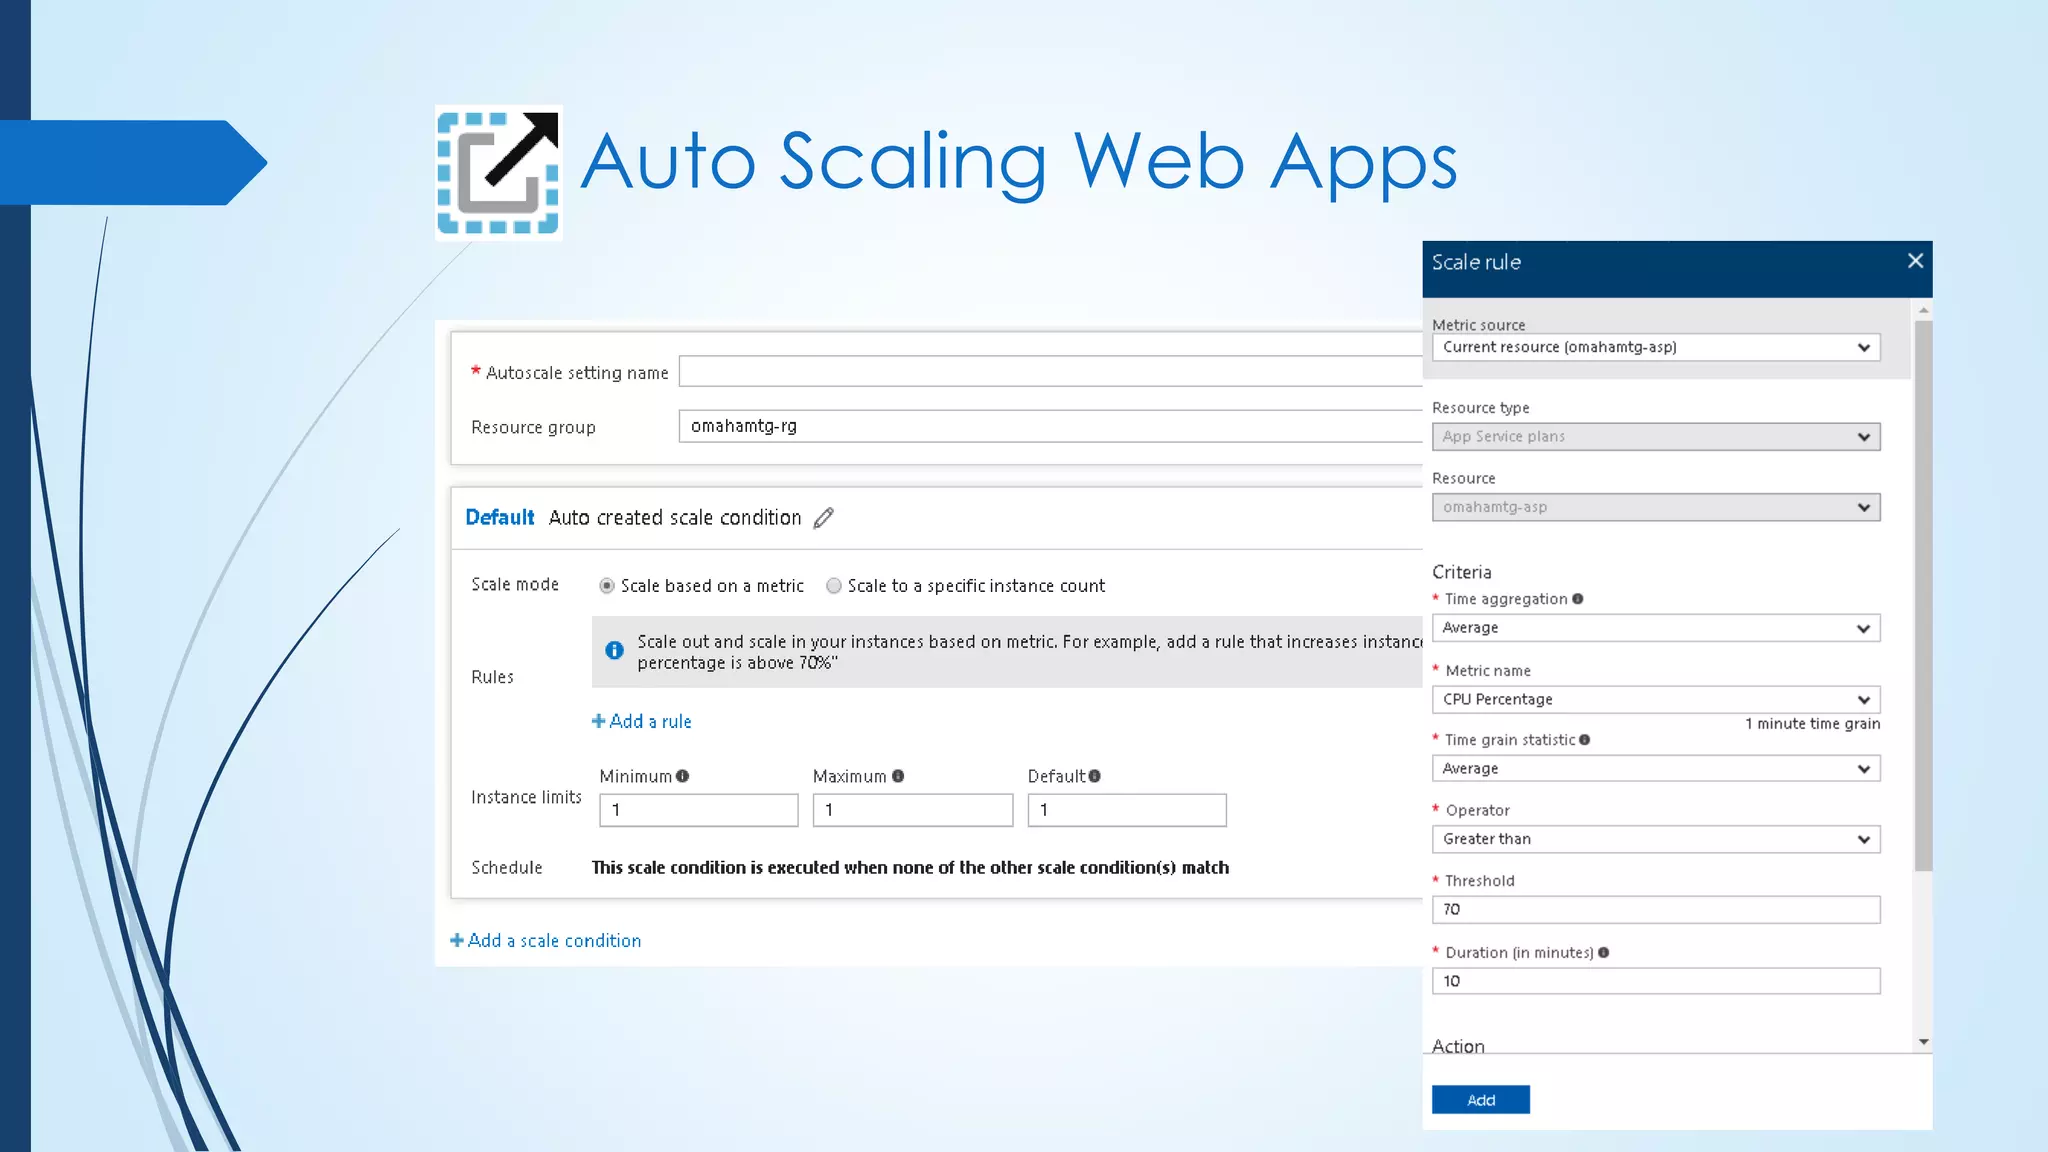Click the 'Auto created scale condition' text
2048x1152 pixels.
(675, 518)
